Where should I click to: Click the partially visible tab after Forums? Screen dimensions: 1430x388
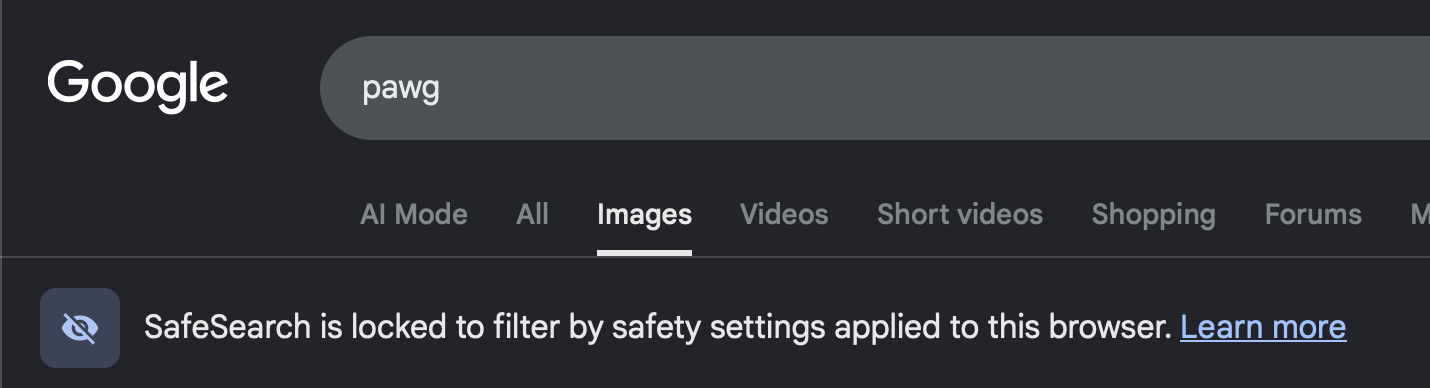coord(1420,214)
